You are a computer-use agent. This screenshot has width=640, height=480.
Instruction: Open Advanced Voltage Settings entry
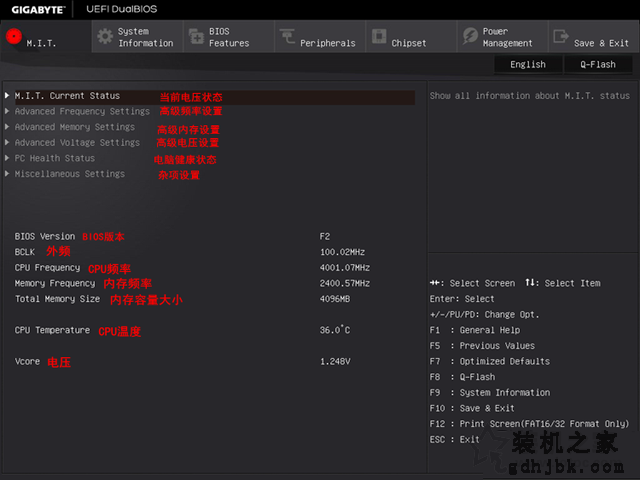click(x=77, y=143)
